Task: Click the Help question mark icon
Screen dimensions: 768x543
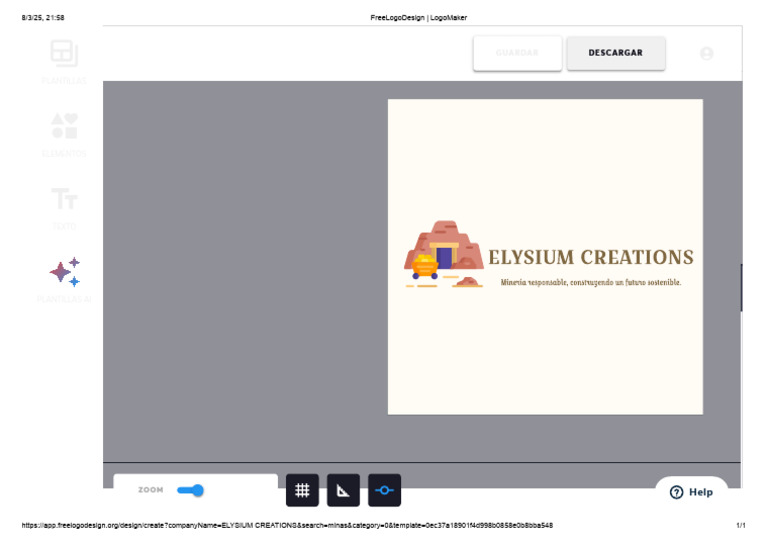Action: tap(677, 492)
